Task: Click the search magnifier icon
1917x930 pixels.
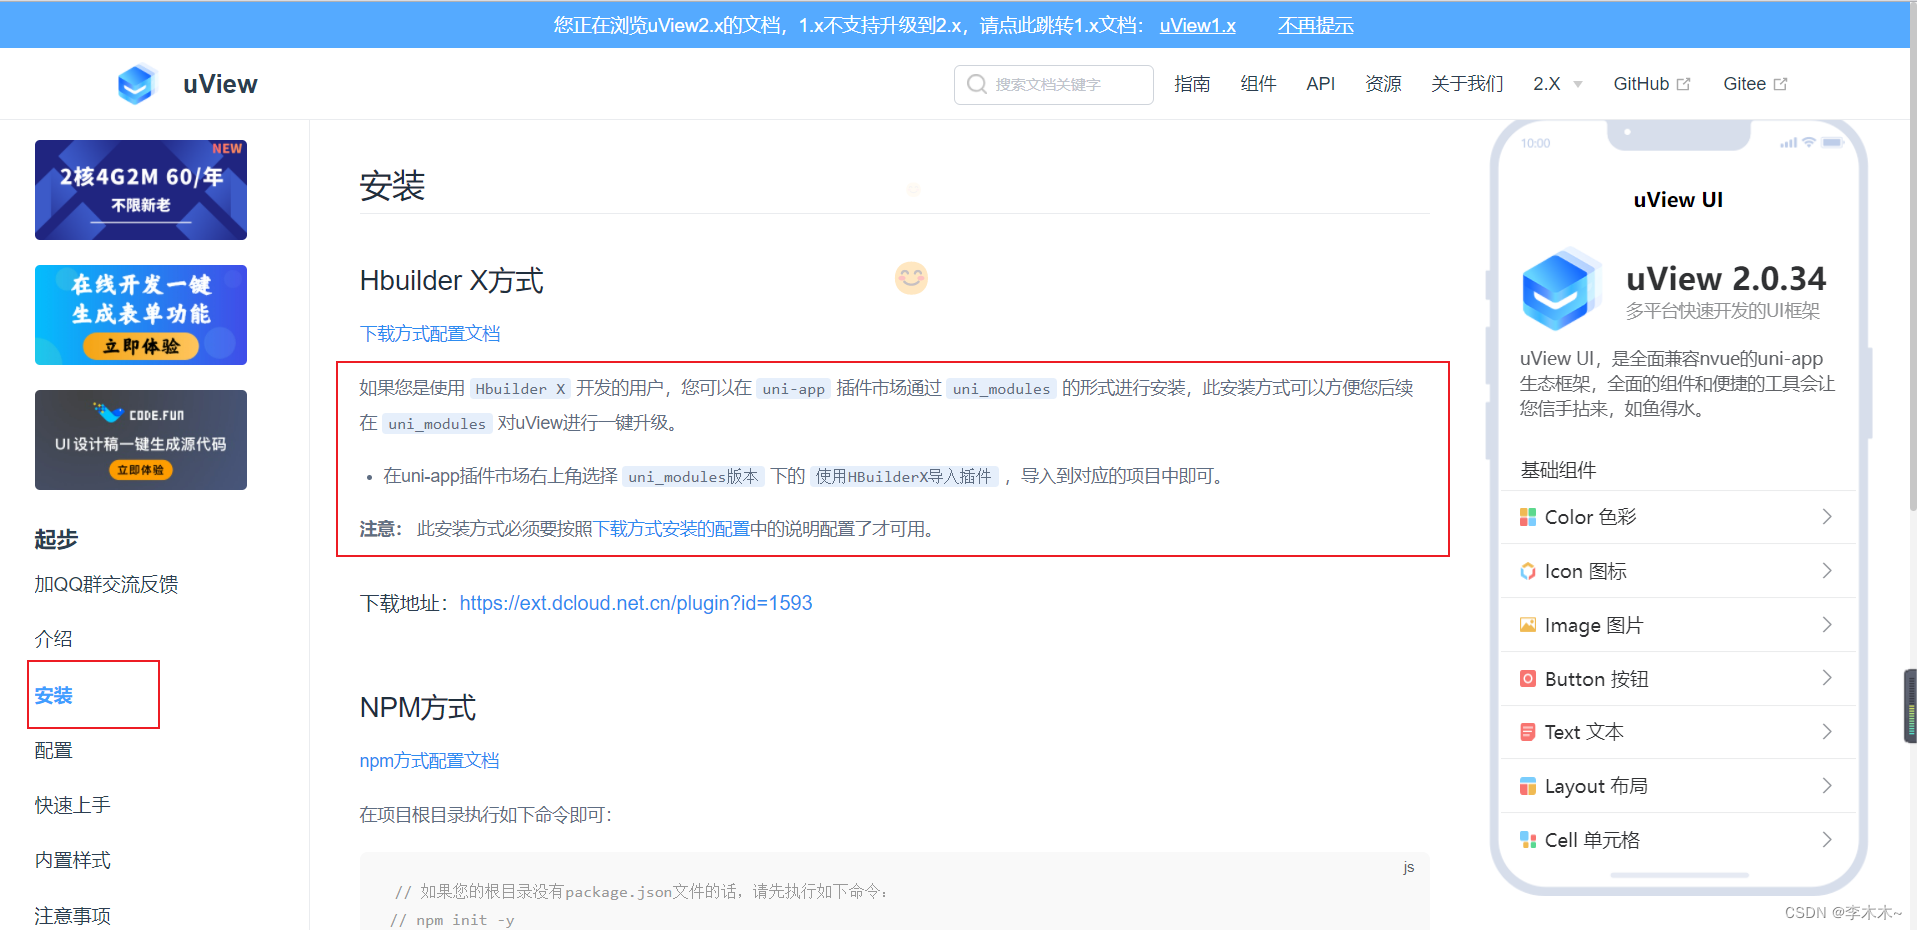Action: [x=977, y=84]
